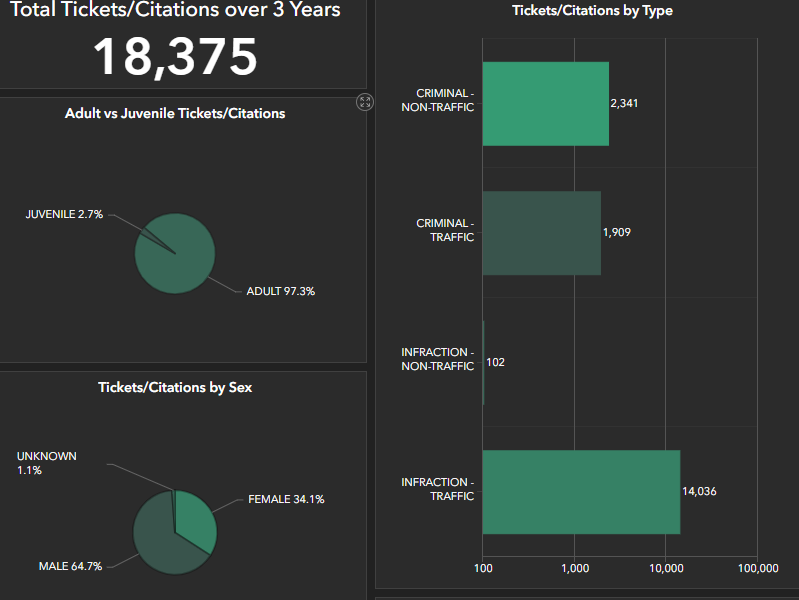Click the 'UNKNOWN 1.1%' label

[47, 463]
